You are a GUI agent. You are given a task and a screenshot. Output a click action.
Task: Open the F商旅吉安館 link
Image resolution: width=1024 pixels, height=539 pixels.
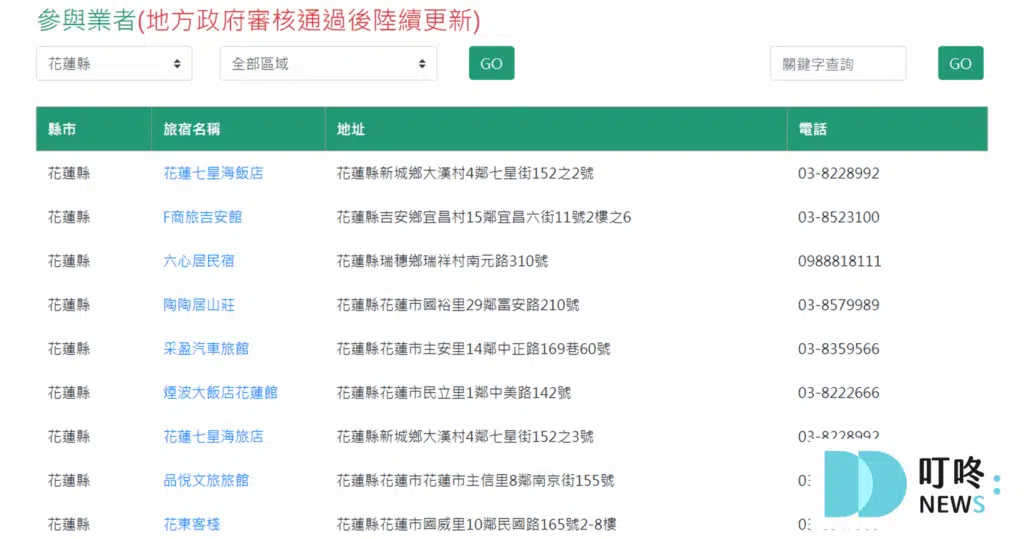tap(202, 217)
